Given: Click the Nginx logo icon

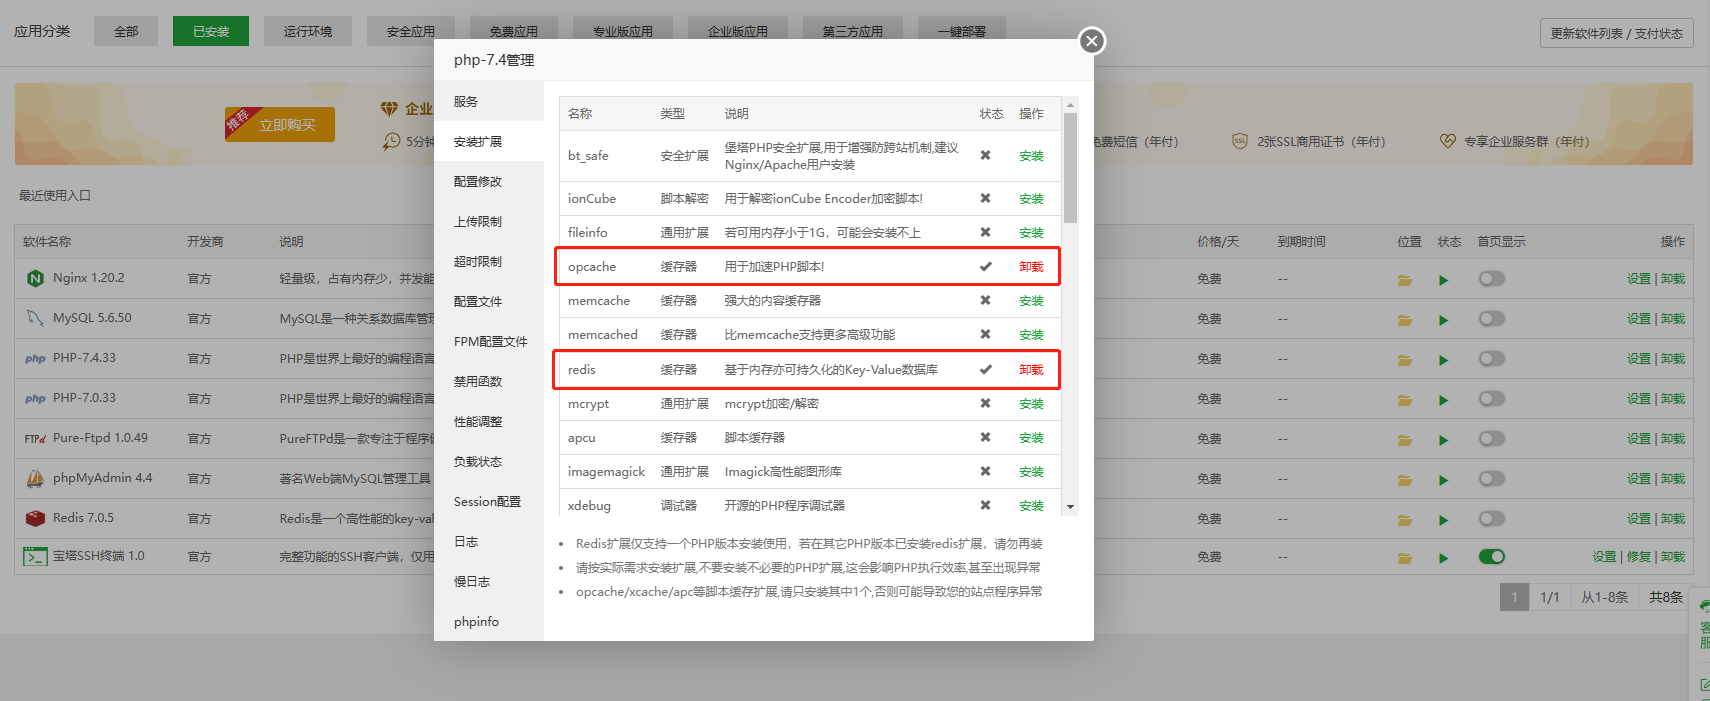Looking at the screenshot, I should [x=36, y=279].
